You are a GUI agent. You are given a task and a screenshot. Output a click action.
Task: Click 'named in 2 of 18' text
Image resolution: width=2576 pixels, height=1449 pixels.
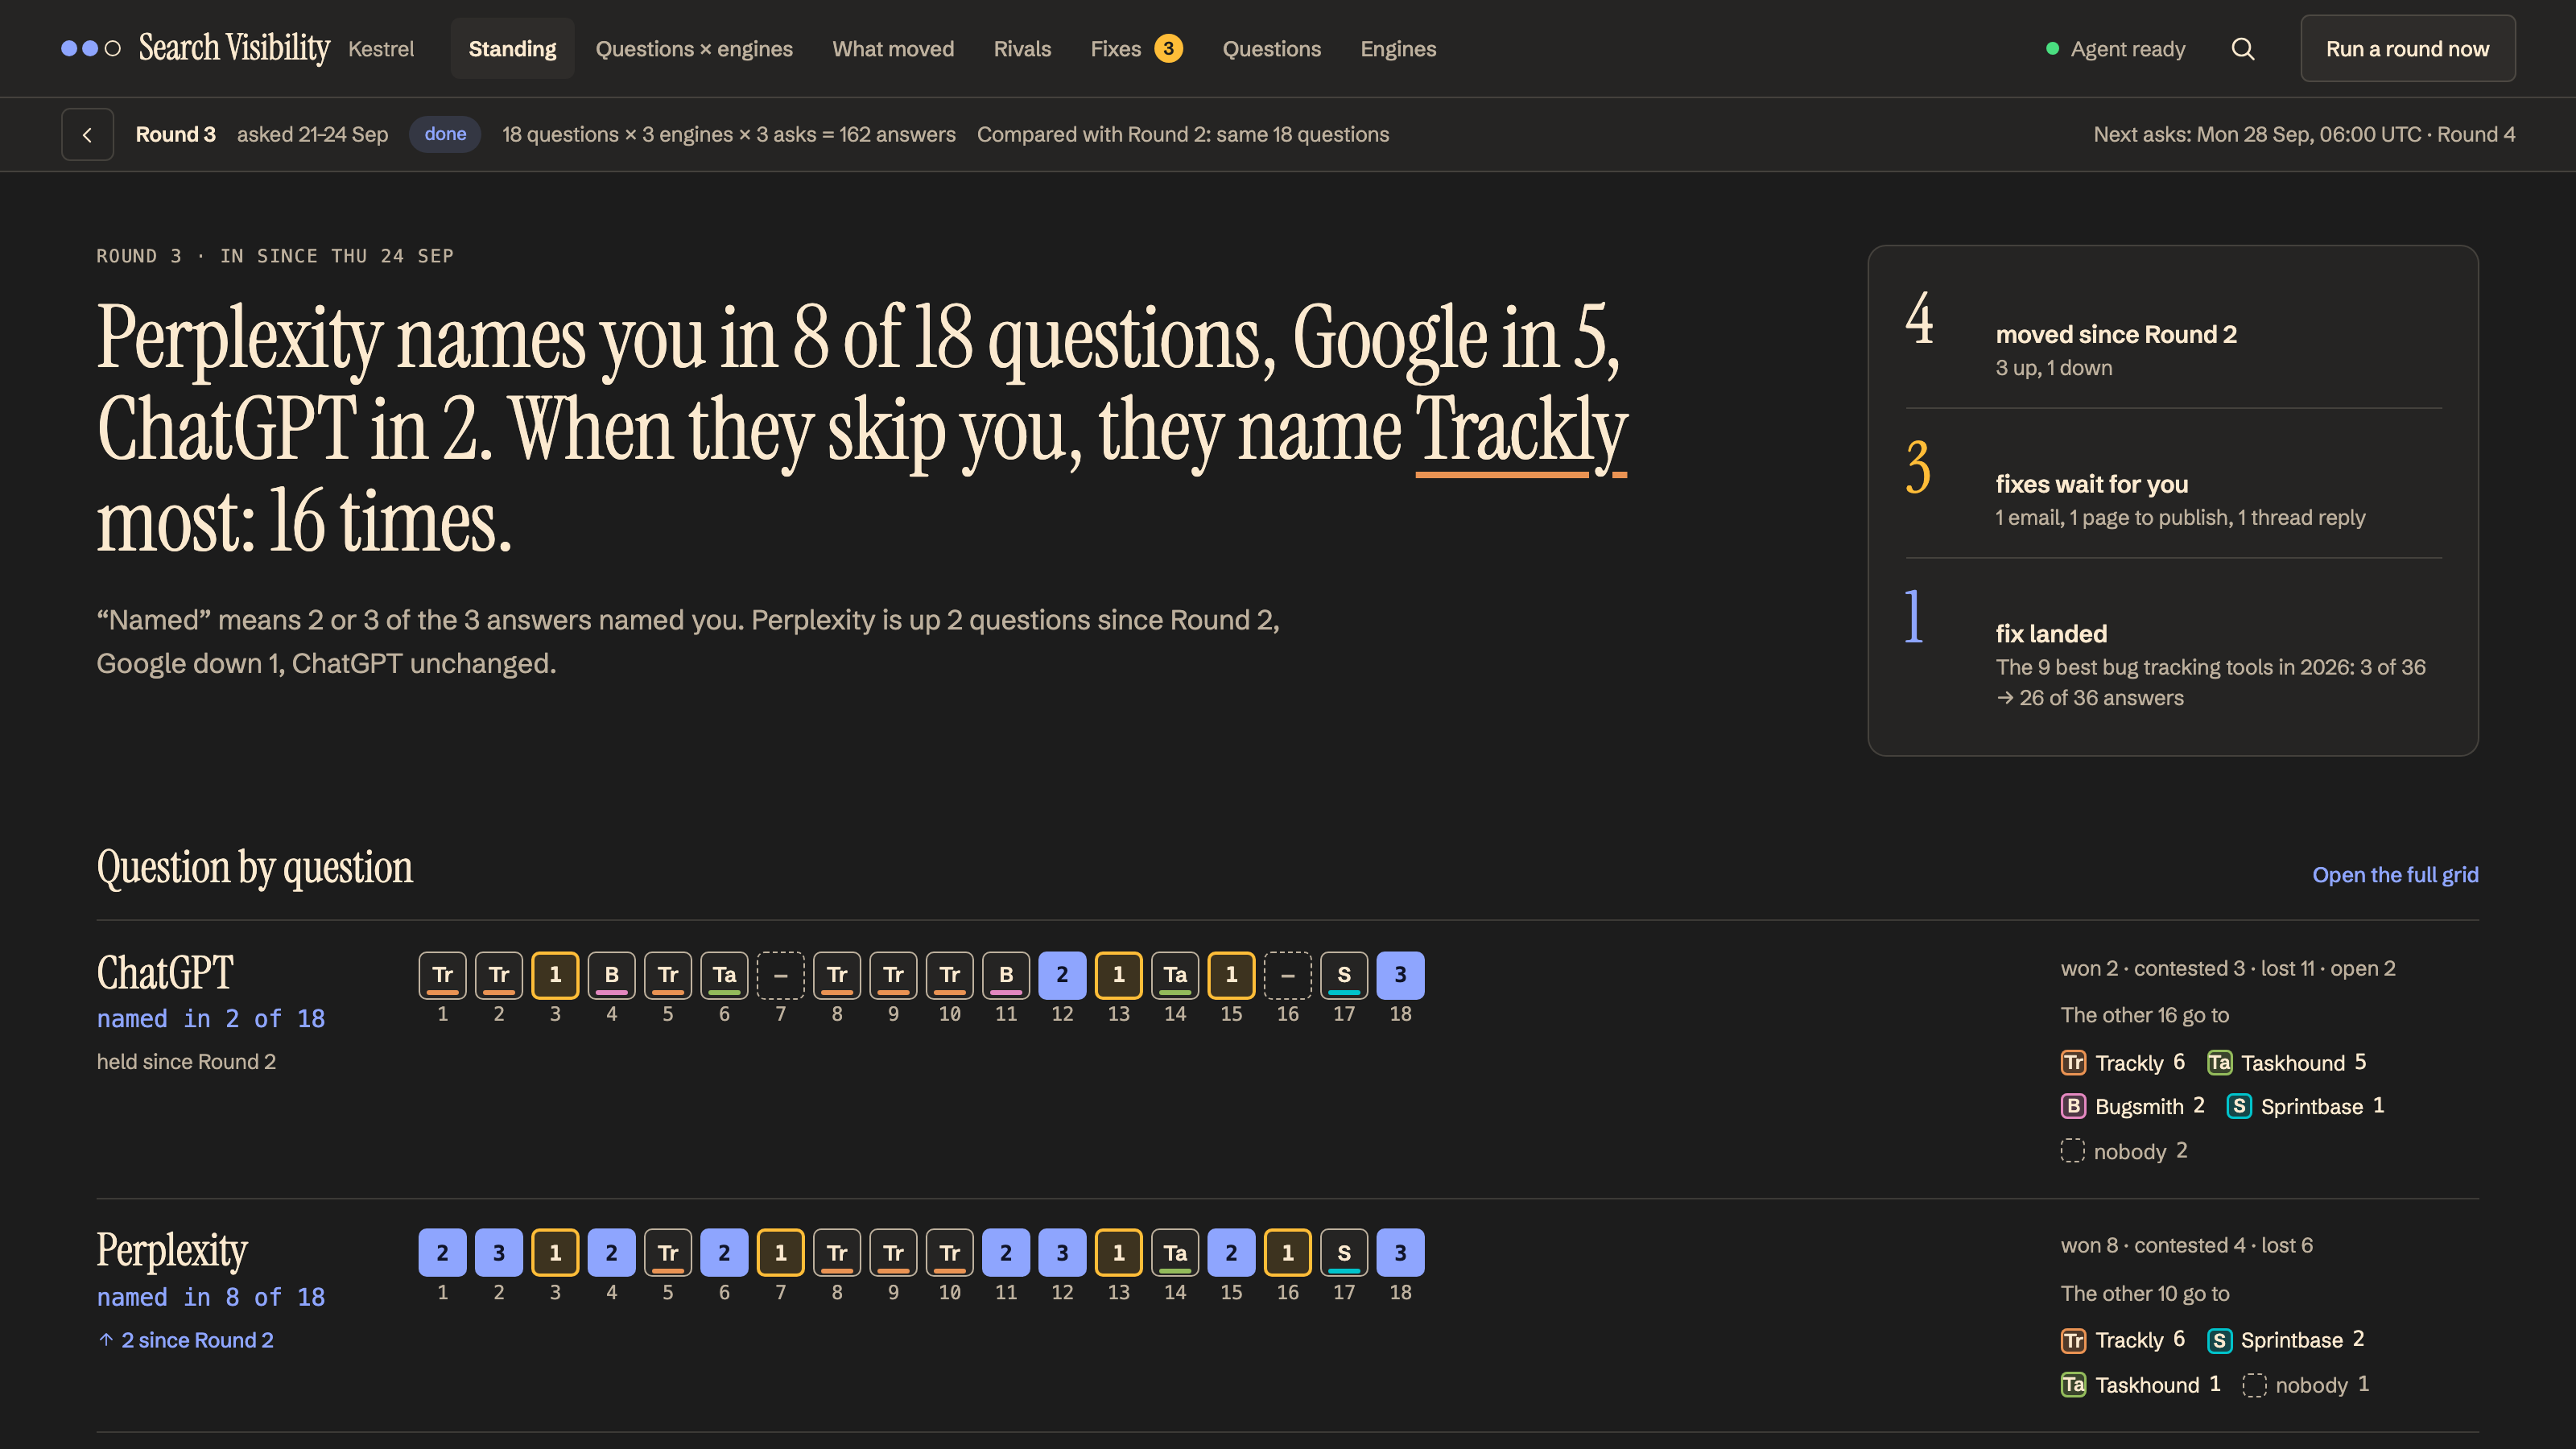211,1019
